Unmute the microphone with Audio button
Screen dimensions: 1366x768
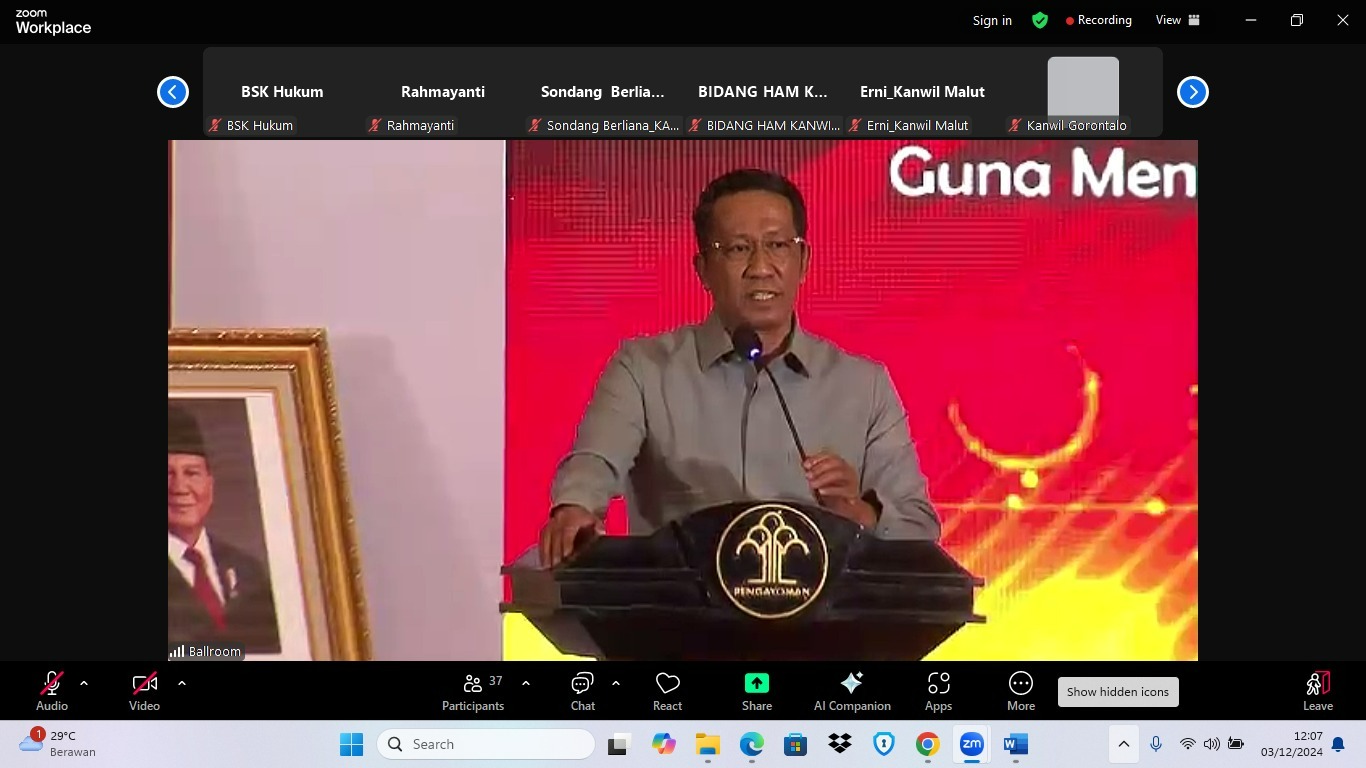click(52, 691)
